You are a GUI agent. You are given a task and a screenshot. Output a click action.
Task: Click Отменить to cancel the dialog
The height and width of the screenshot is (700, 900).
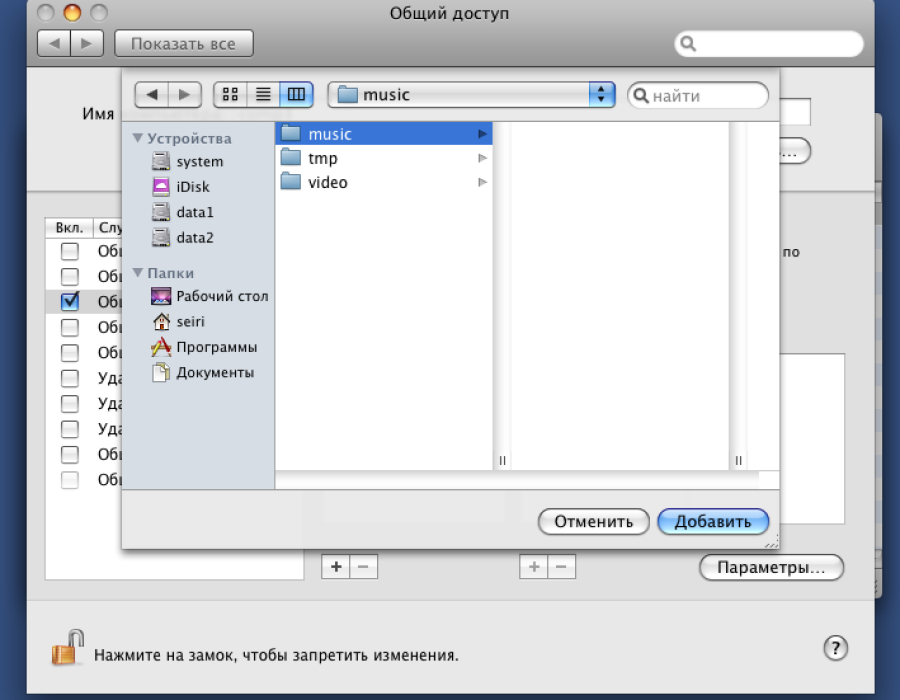pos(593,522)
